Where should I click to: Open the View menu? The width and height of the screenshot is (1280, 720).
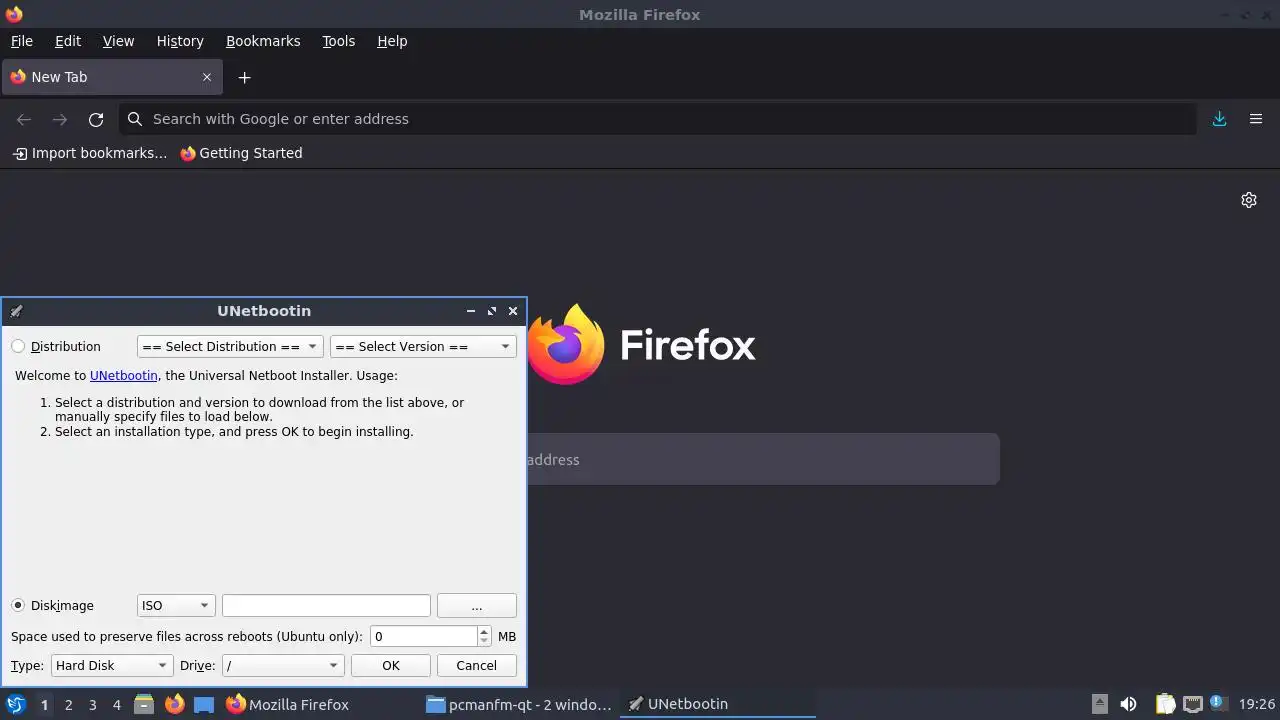tap(118, 41)
